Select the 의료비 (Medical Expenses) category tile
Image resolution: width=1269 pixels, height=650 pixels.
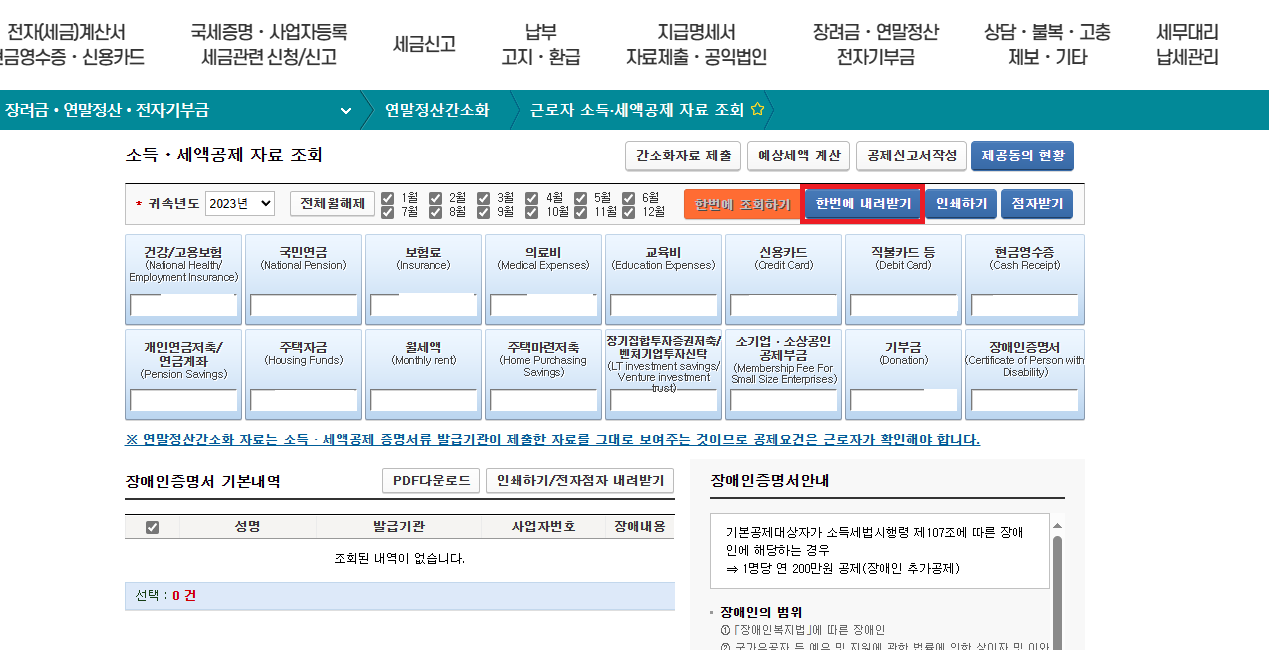coord(543,270)
